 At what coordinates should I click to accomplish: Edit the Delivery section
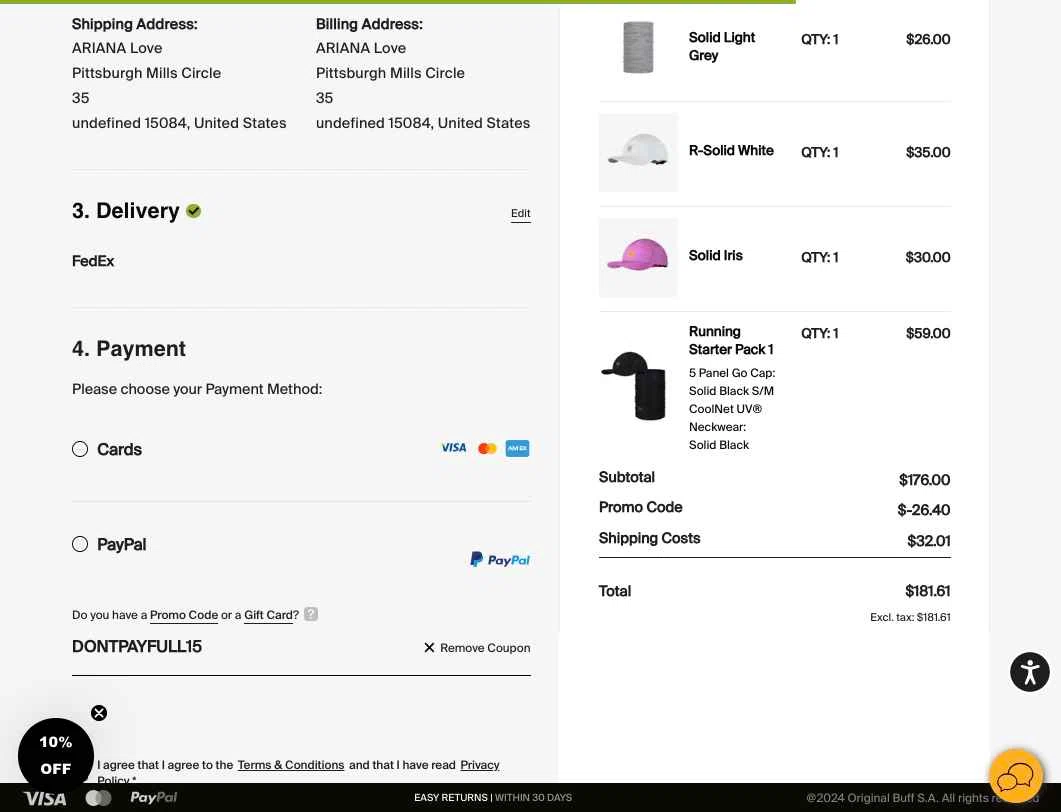(x=520, y=213)
